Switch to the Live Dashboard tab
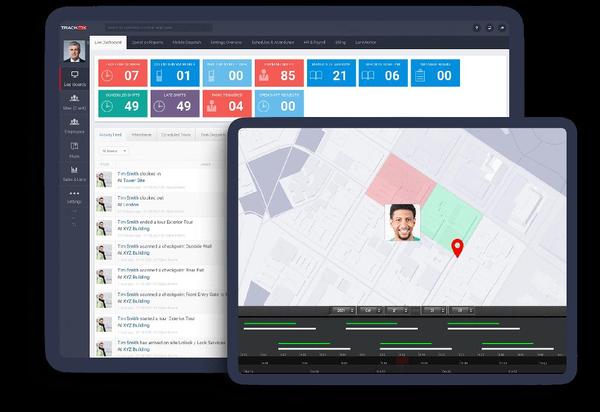 tap(112, 43)
